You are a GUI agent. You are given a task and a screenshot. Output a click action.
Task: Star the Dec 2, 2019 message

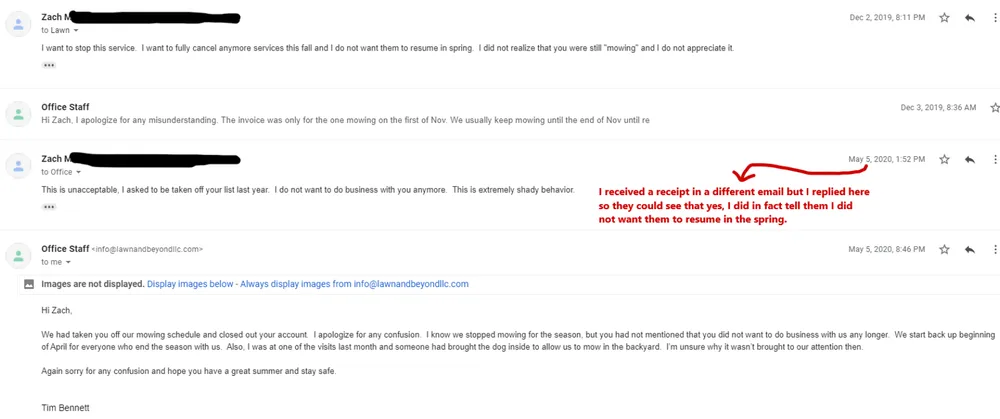tap(943, 18)
